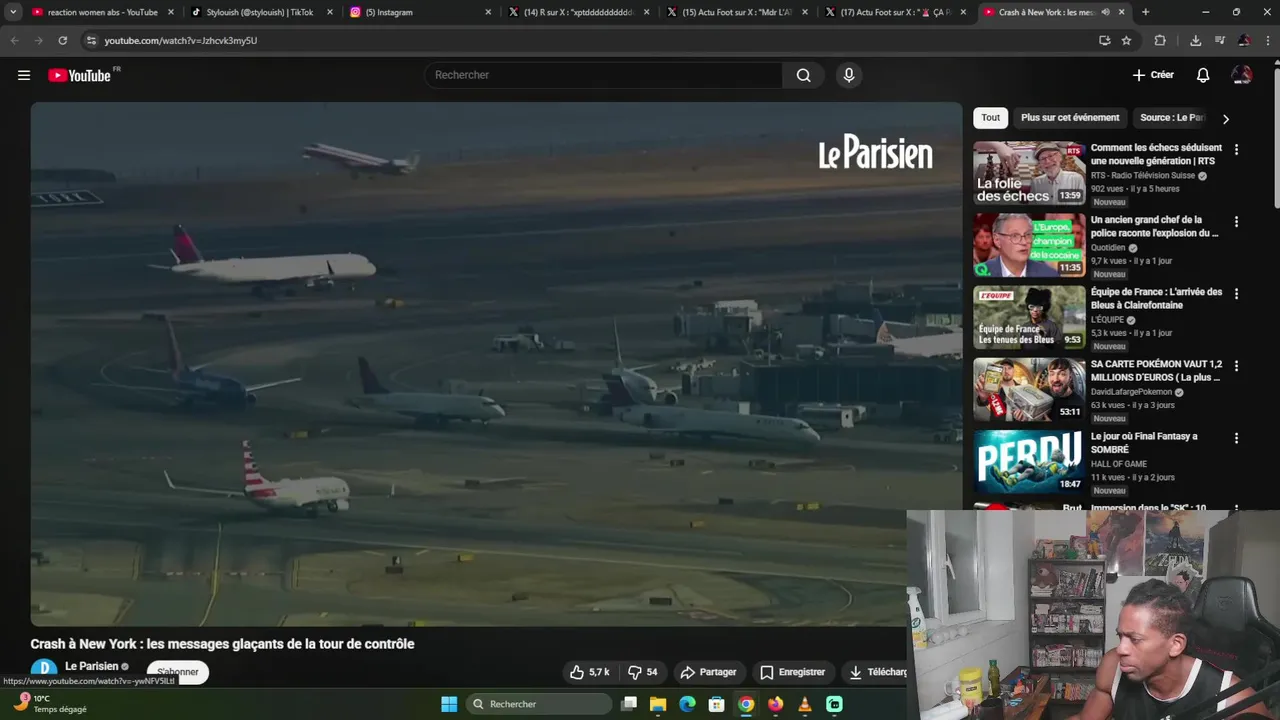
Task: Open options for SA CARTE POKÉMON video
Action: click(x=1236, y=366)
